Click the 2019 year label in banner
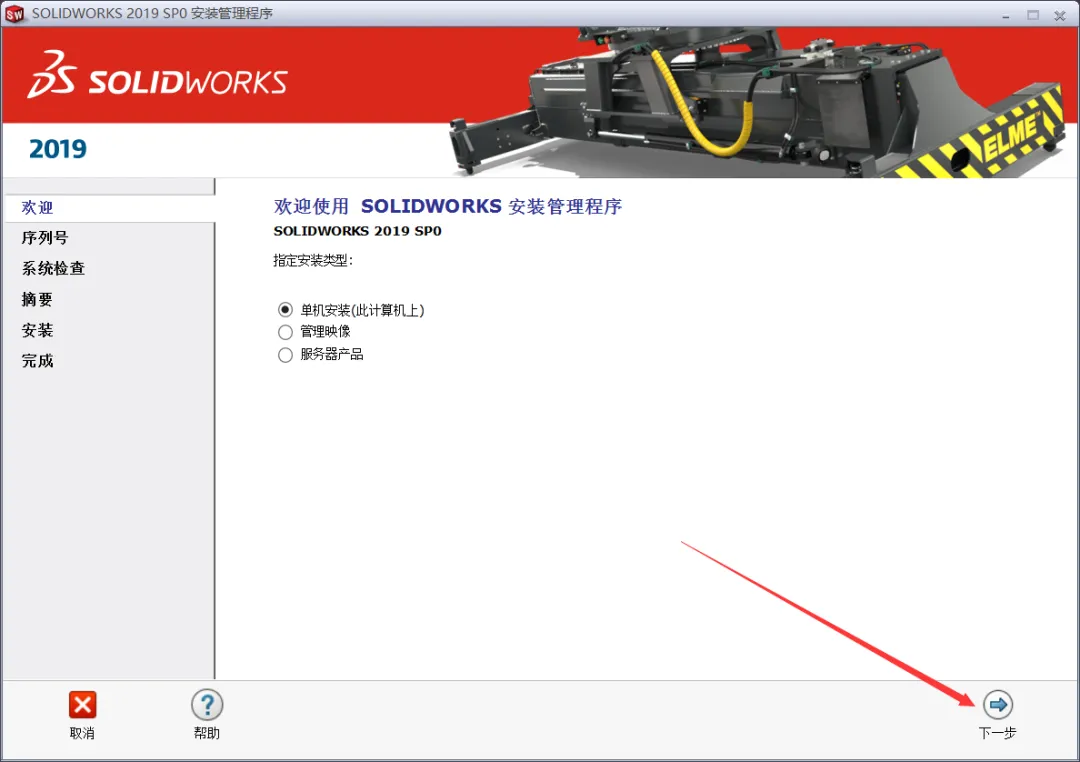The image size is (1080, 762). (58, 149)
